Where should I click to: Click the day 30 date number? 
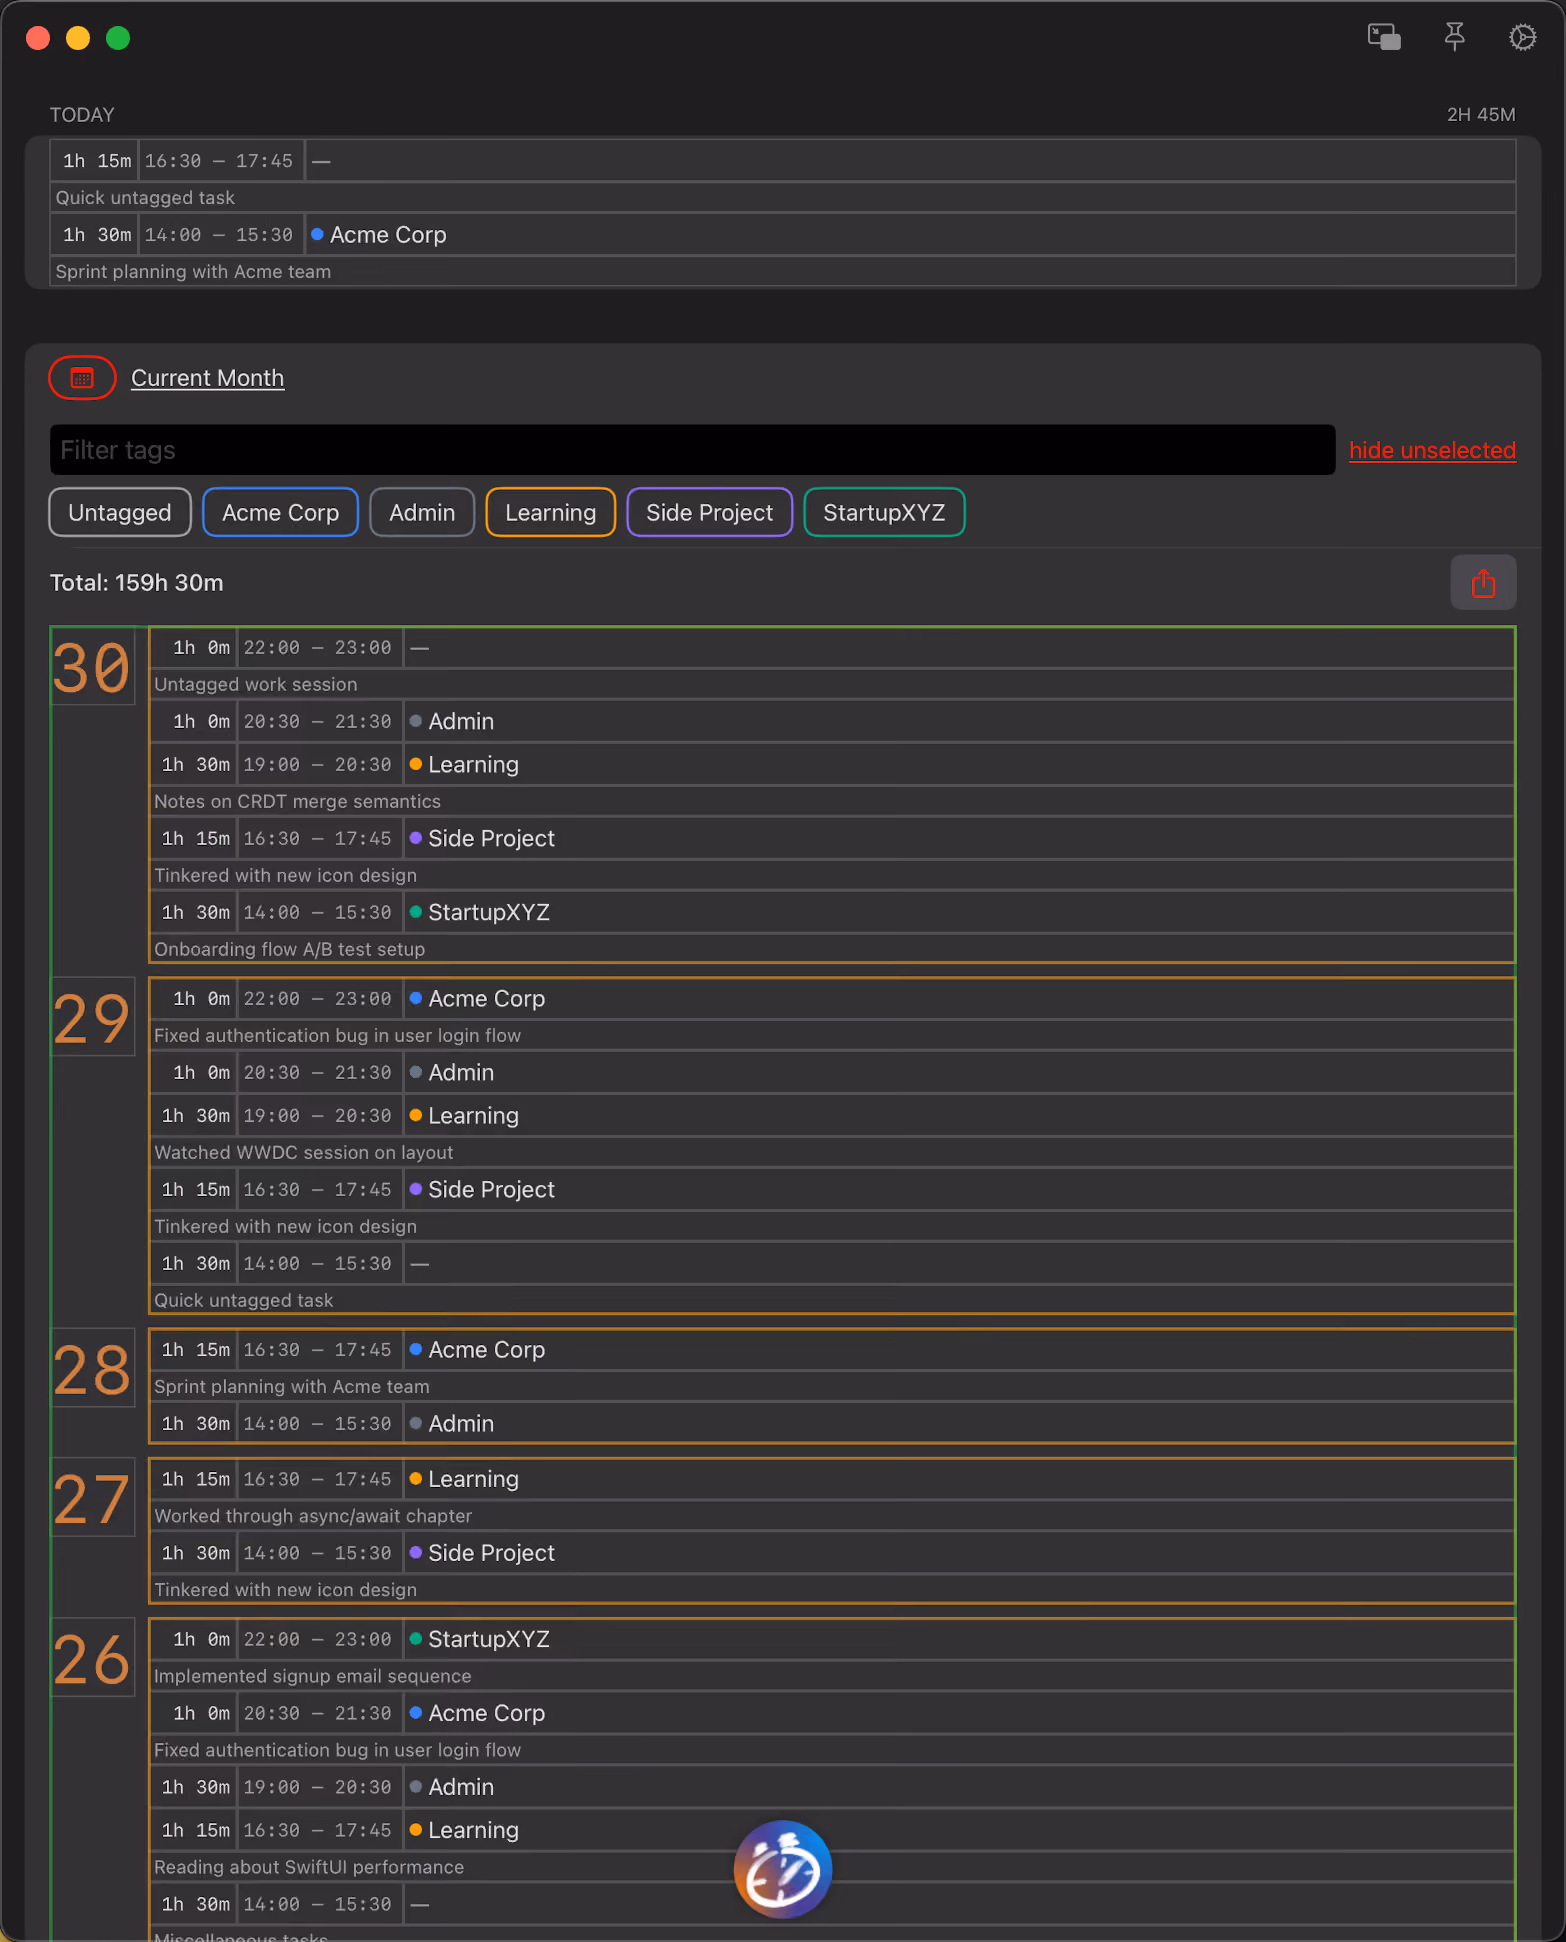click(x=92, y=668)
